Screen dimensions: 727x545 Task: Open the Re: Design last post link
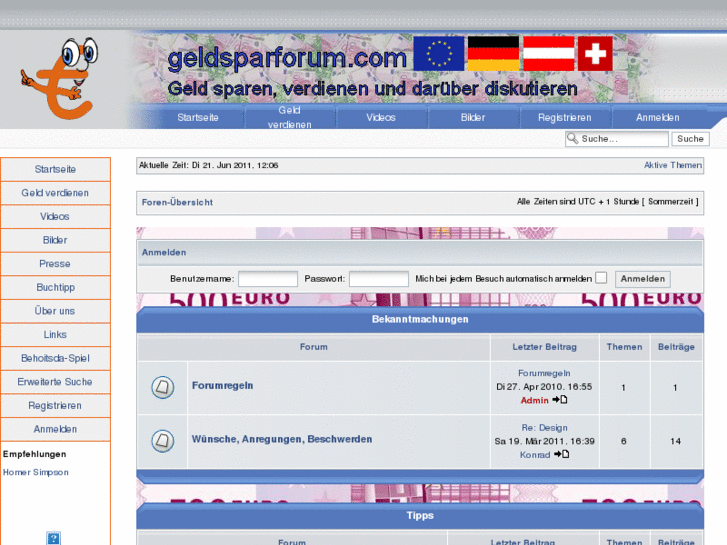[x=544, y=428]
